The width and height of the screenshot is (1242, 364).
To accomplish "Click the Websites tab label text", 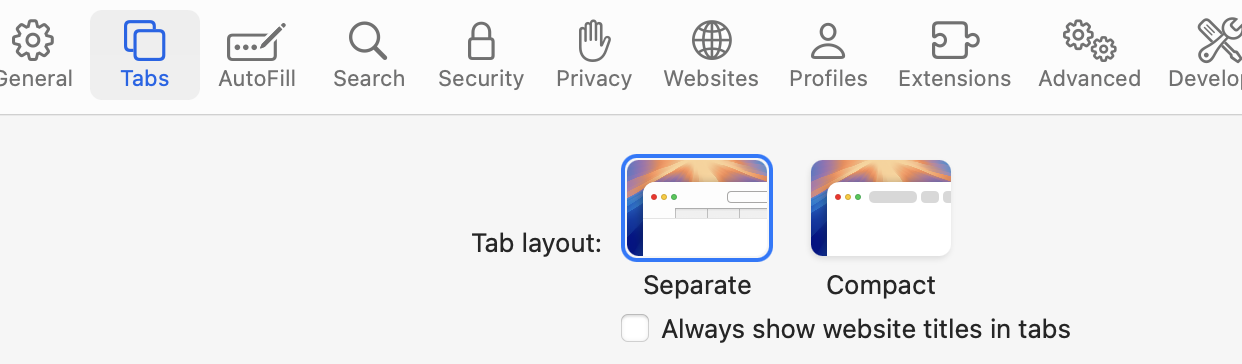I will (711, 78).
